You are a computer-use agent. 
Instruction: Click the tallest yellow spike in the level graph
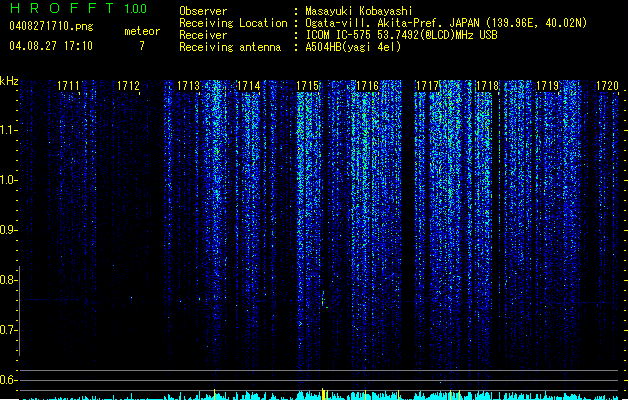pos(323,394)
